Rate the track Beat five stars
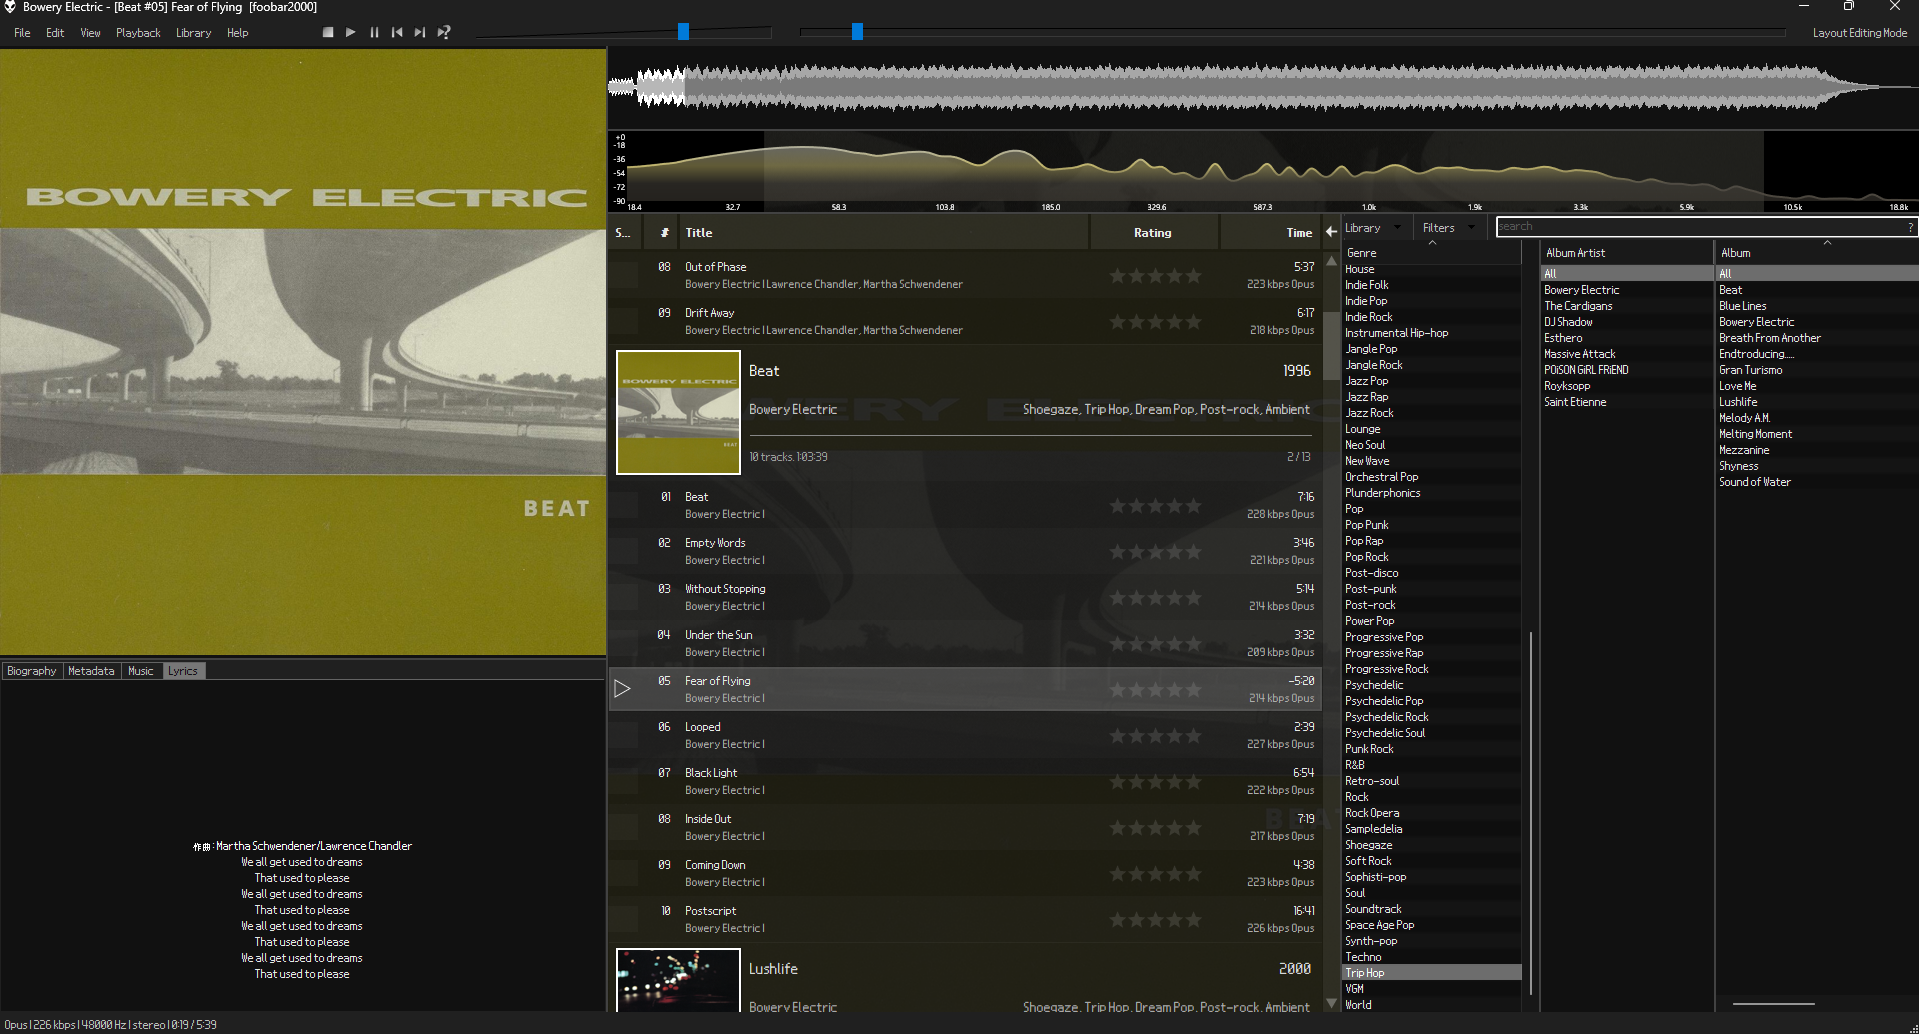Image resolution: width=1919 pixels, height=1034 pixels. tap(1195, 505)
